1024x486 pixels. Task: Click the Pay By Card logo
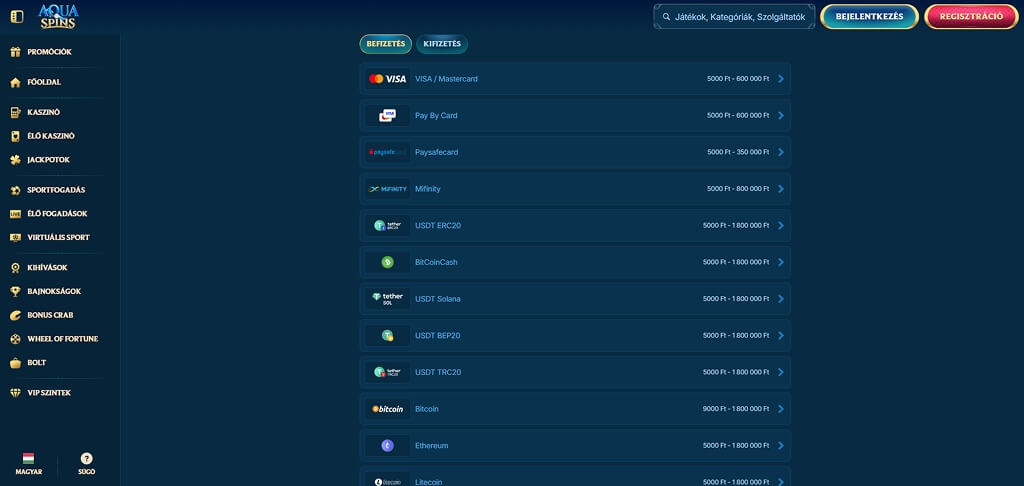(x=387, y=116)
